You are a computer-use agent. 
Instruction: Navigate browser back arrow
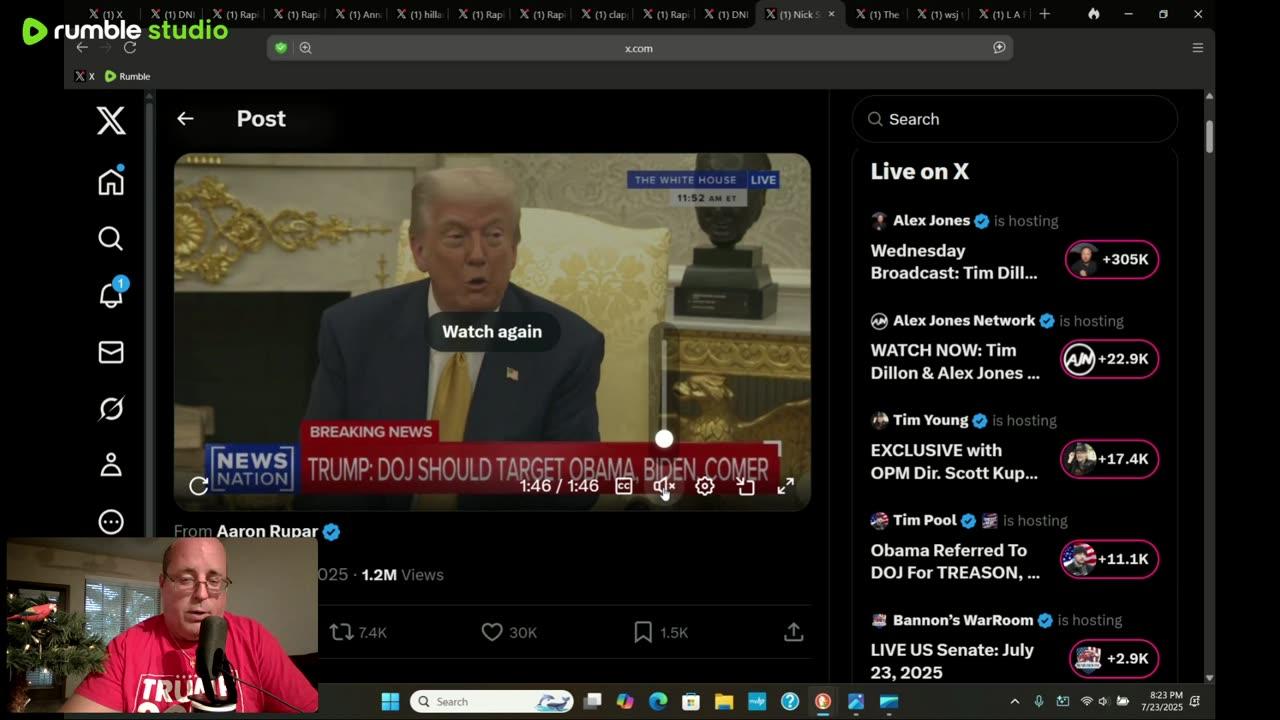pos(82,48)
